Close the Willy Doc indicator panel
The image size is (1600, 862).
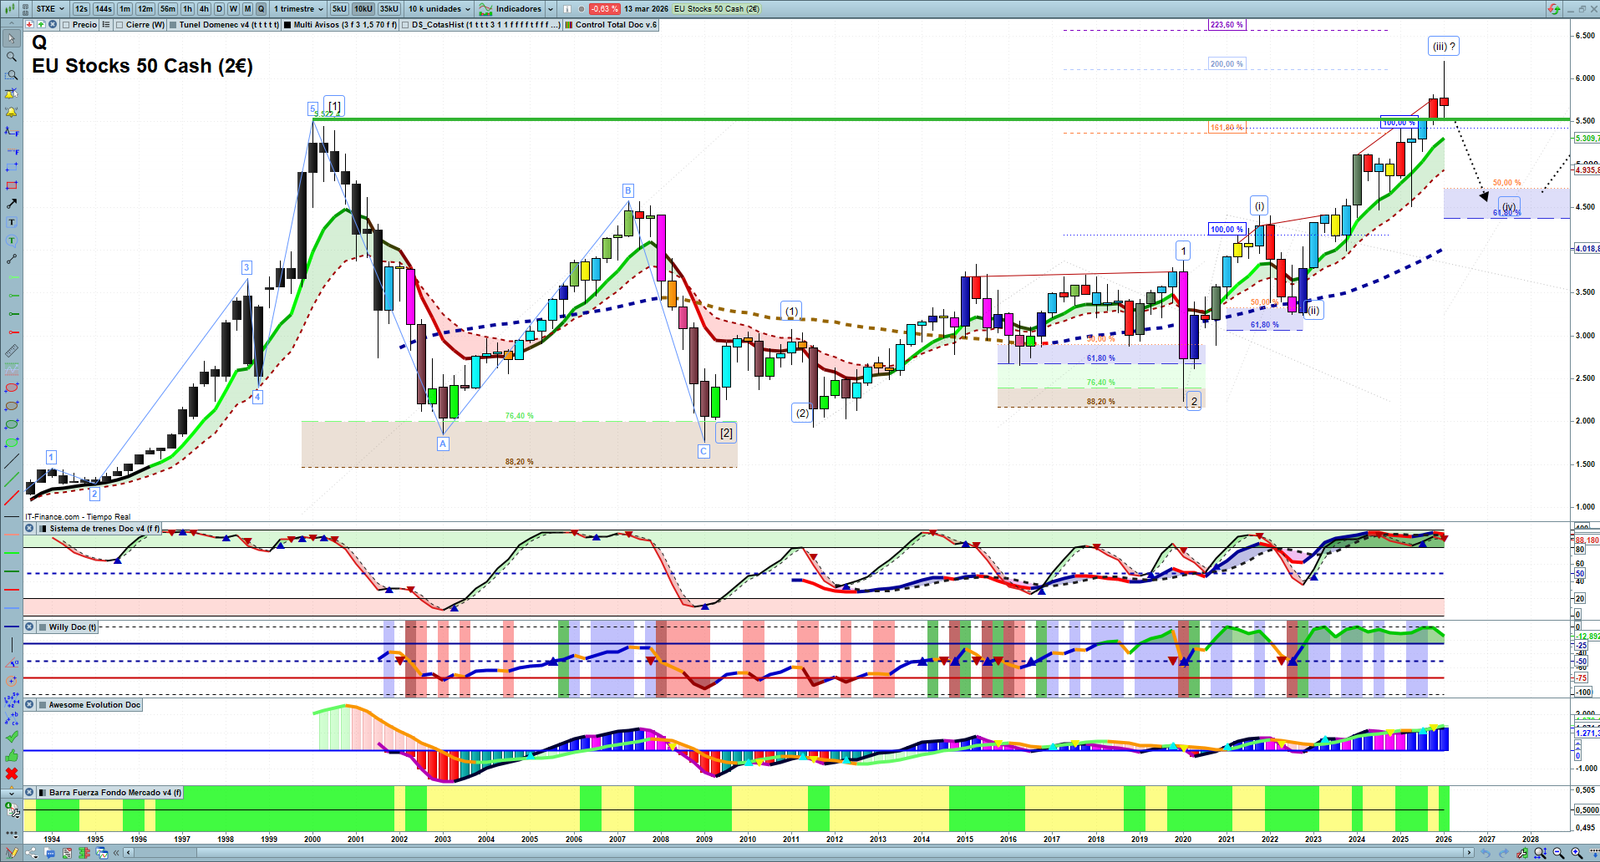(30, 627)
